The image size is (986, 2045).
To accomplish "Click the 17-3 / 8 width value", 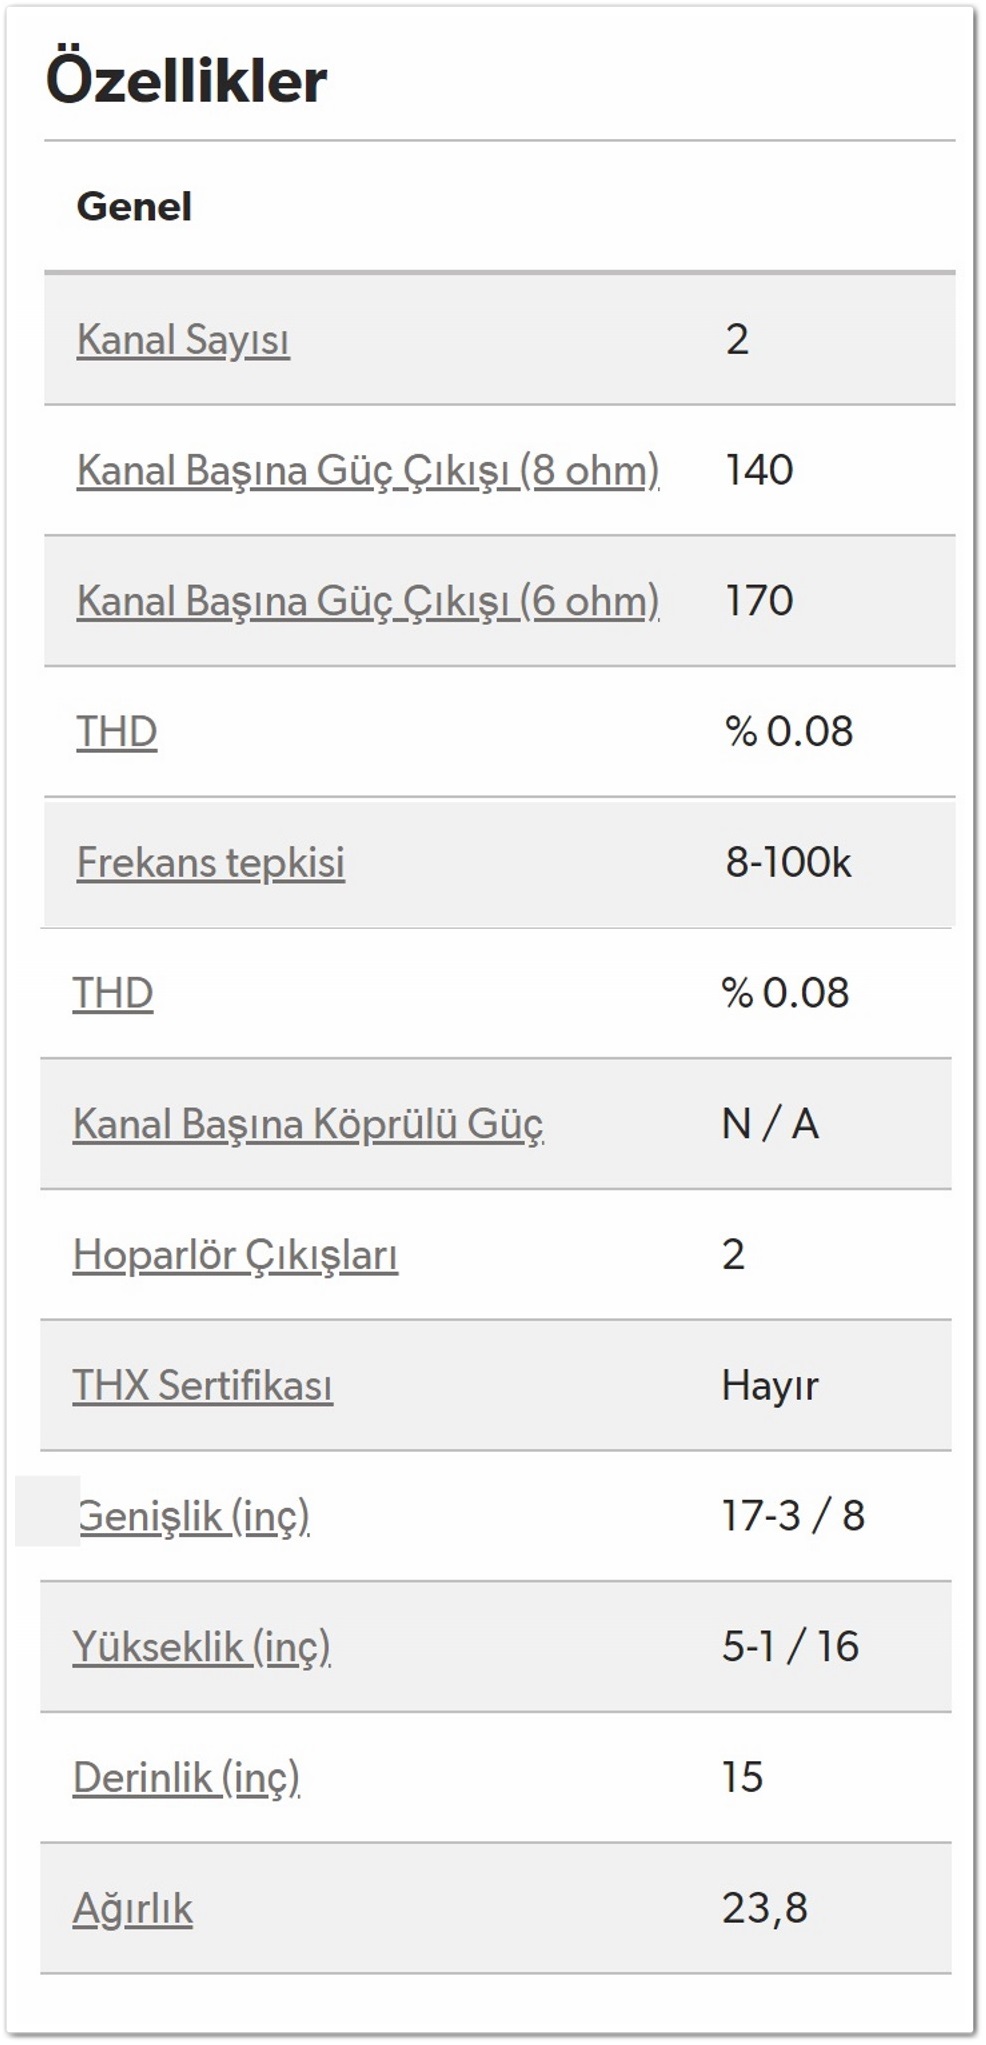I will tap(793, 1516).
